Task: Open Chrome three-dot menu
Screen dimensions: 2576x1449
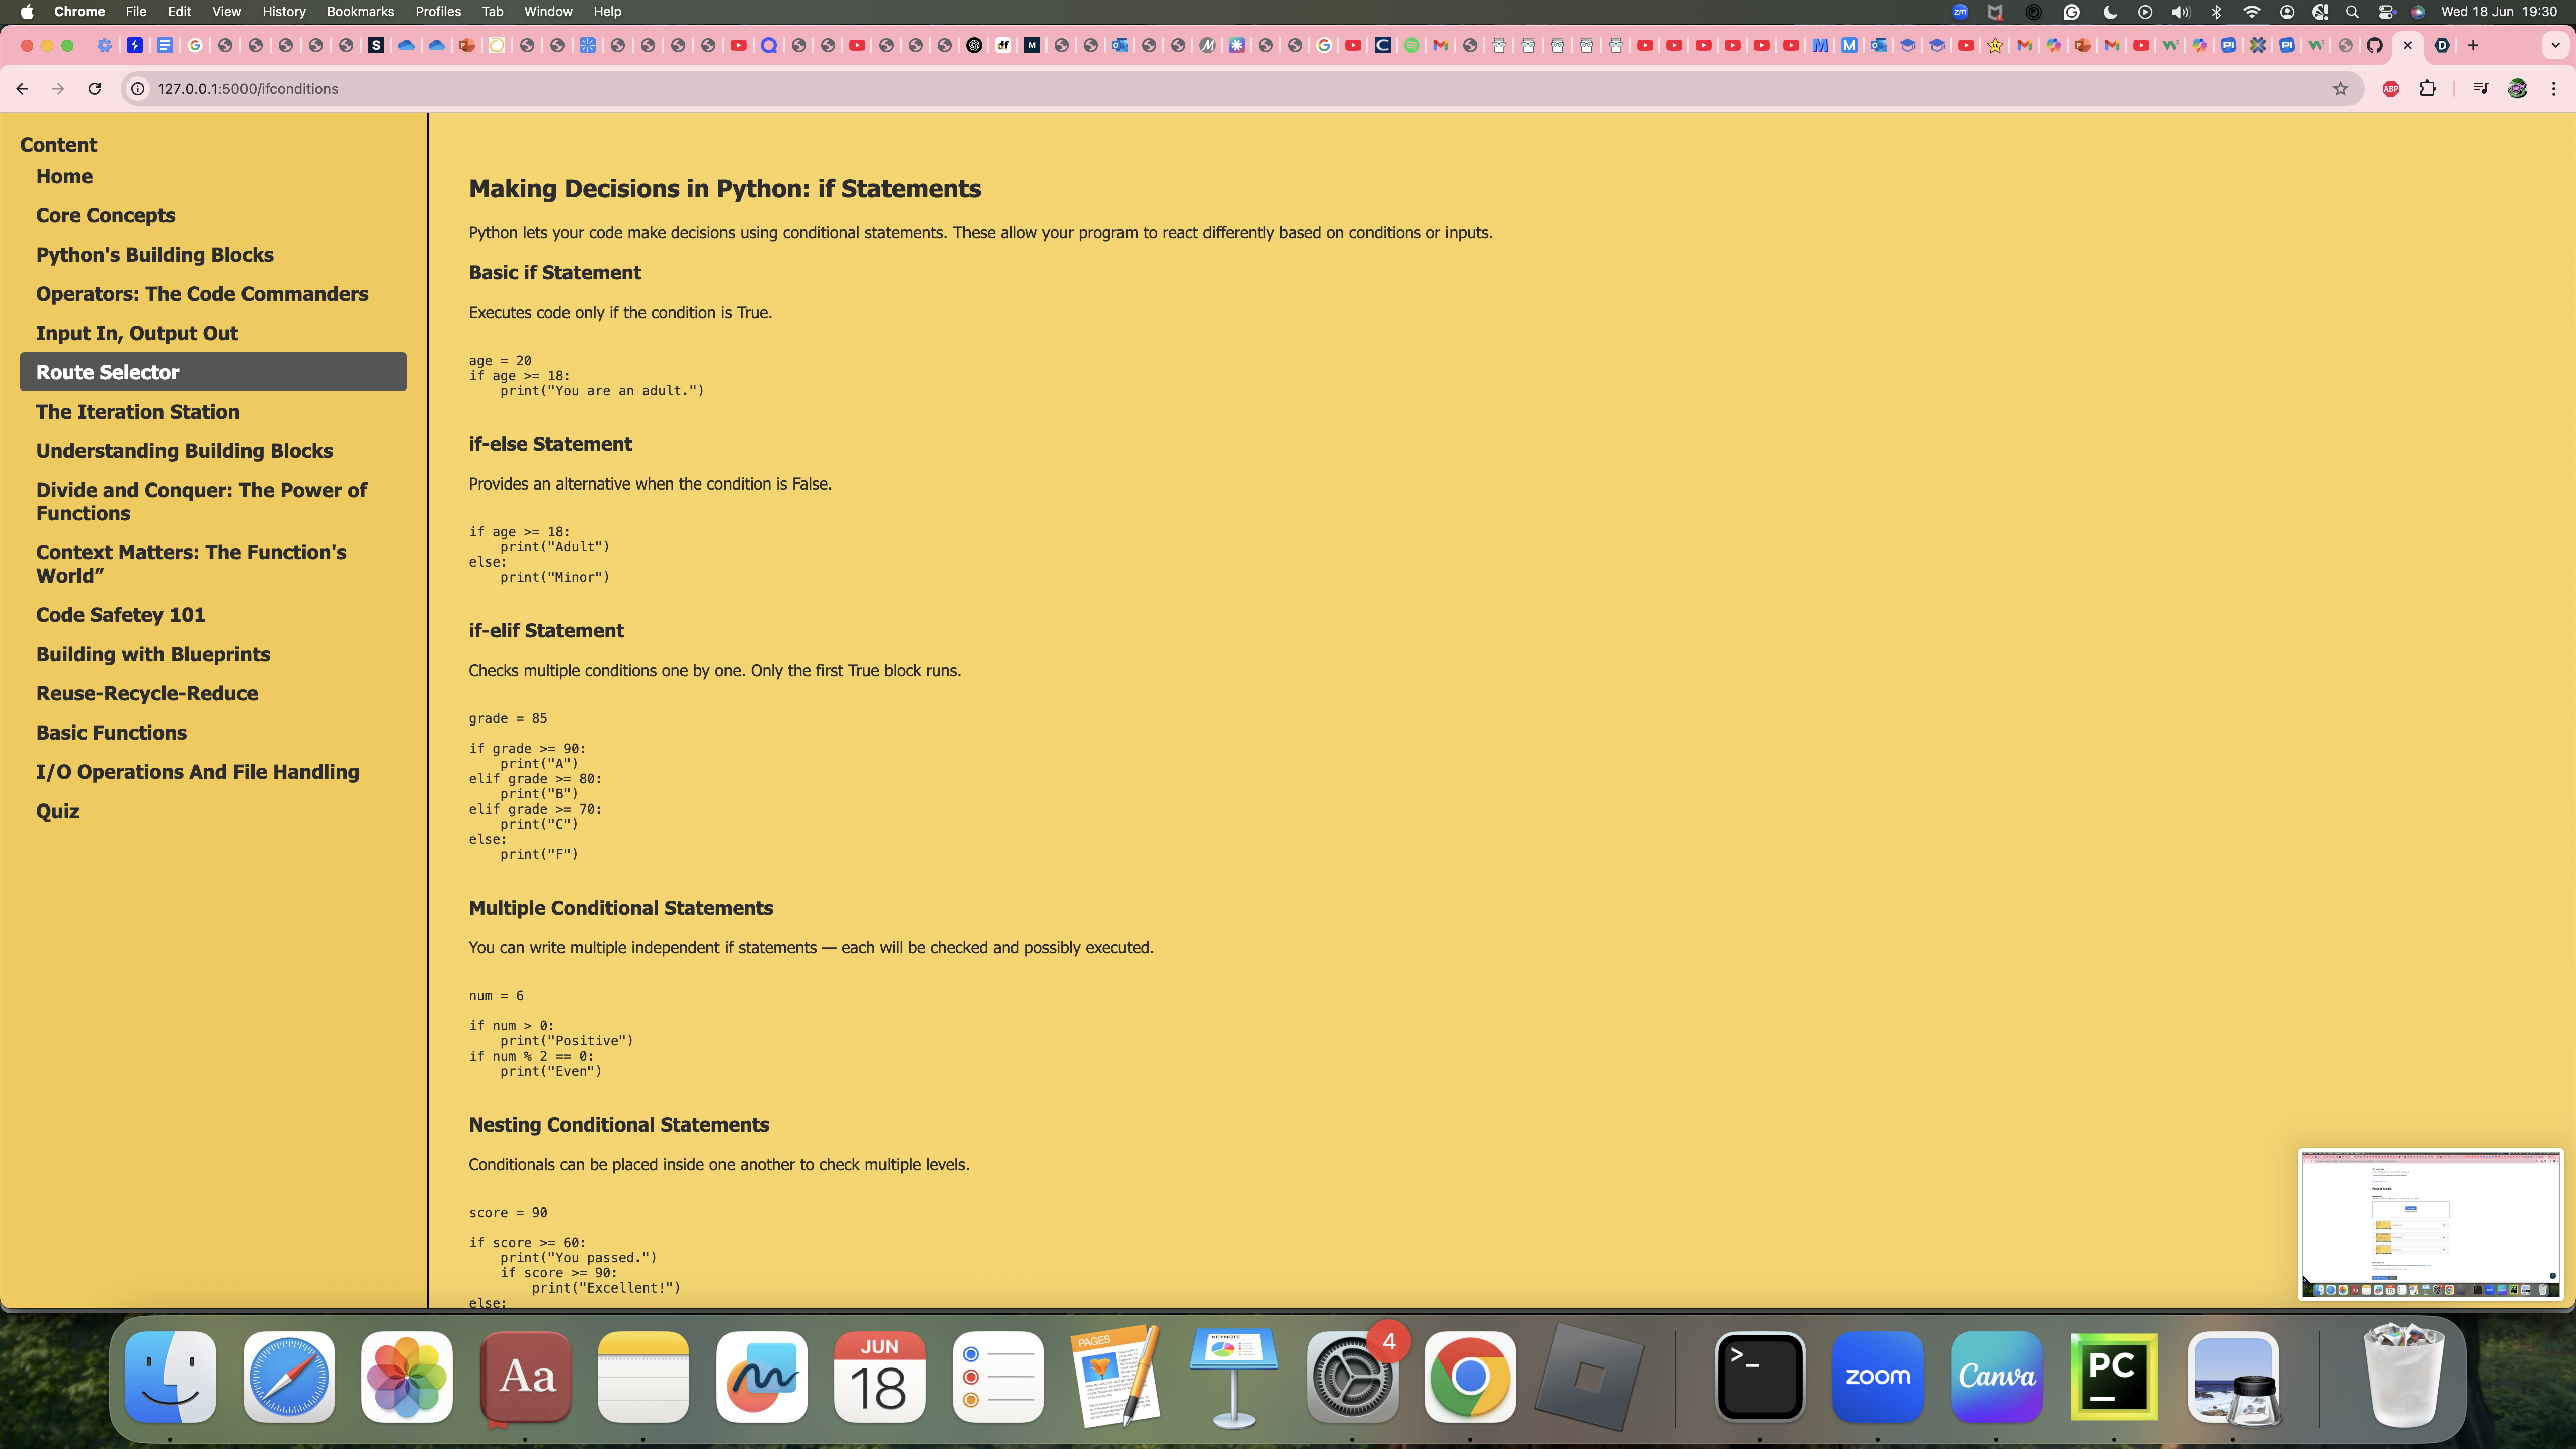Action: click(2553, 88)
